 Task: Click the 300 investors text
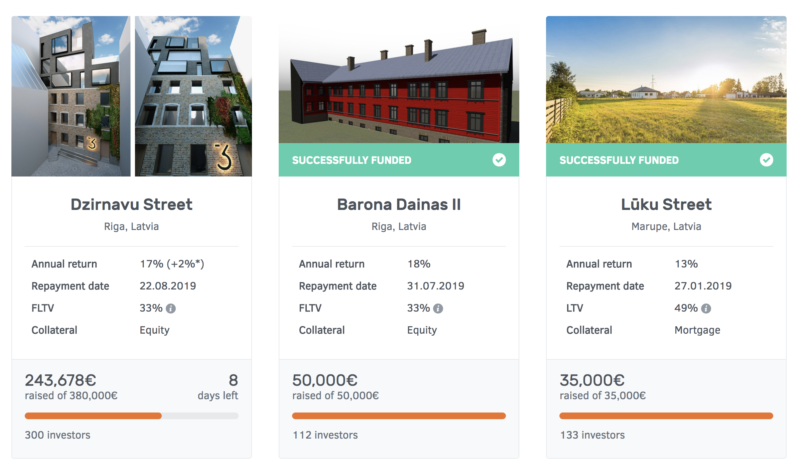tap(58, 435)
